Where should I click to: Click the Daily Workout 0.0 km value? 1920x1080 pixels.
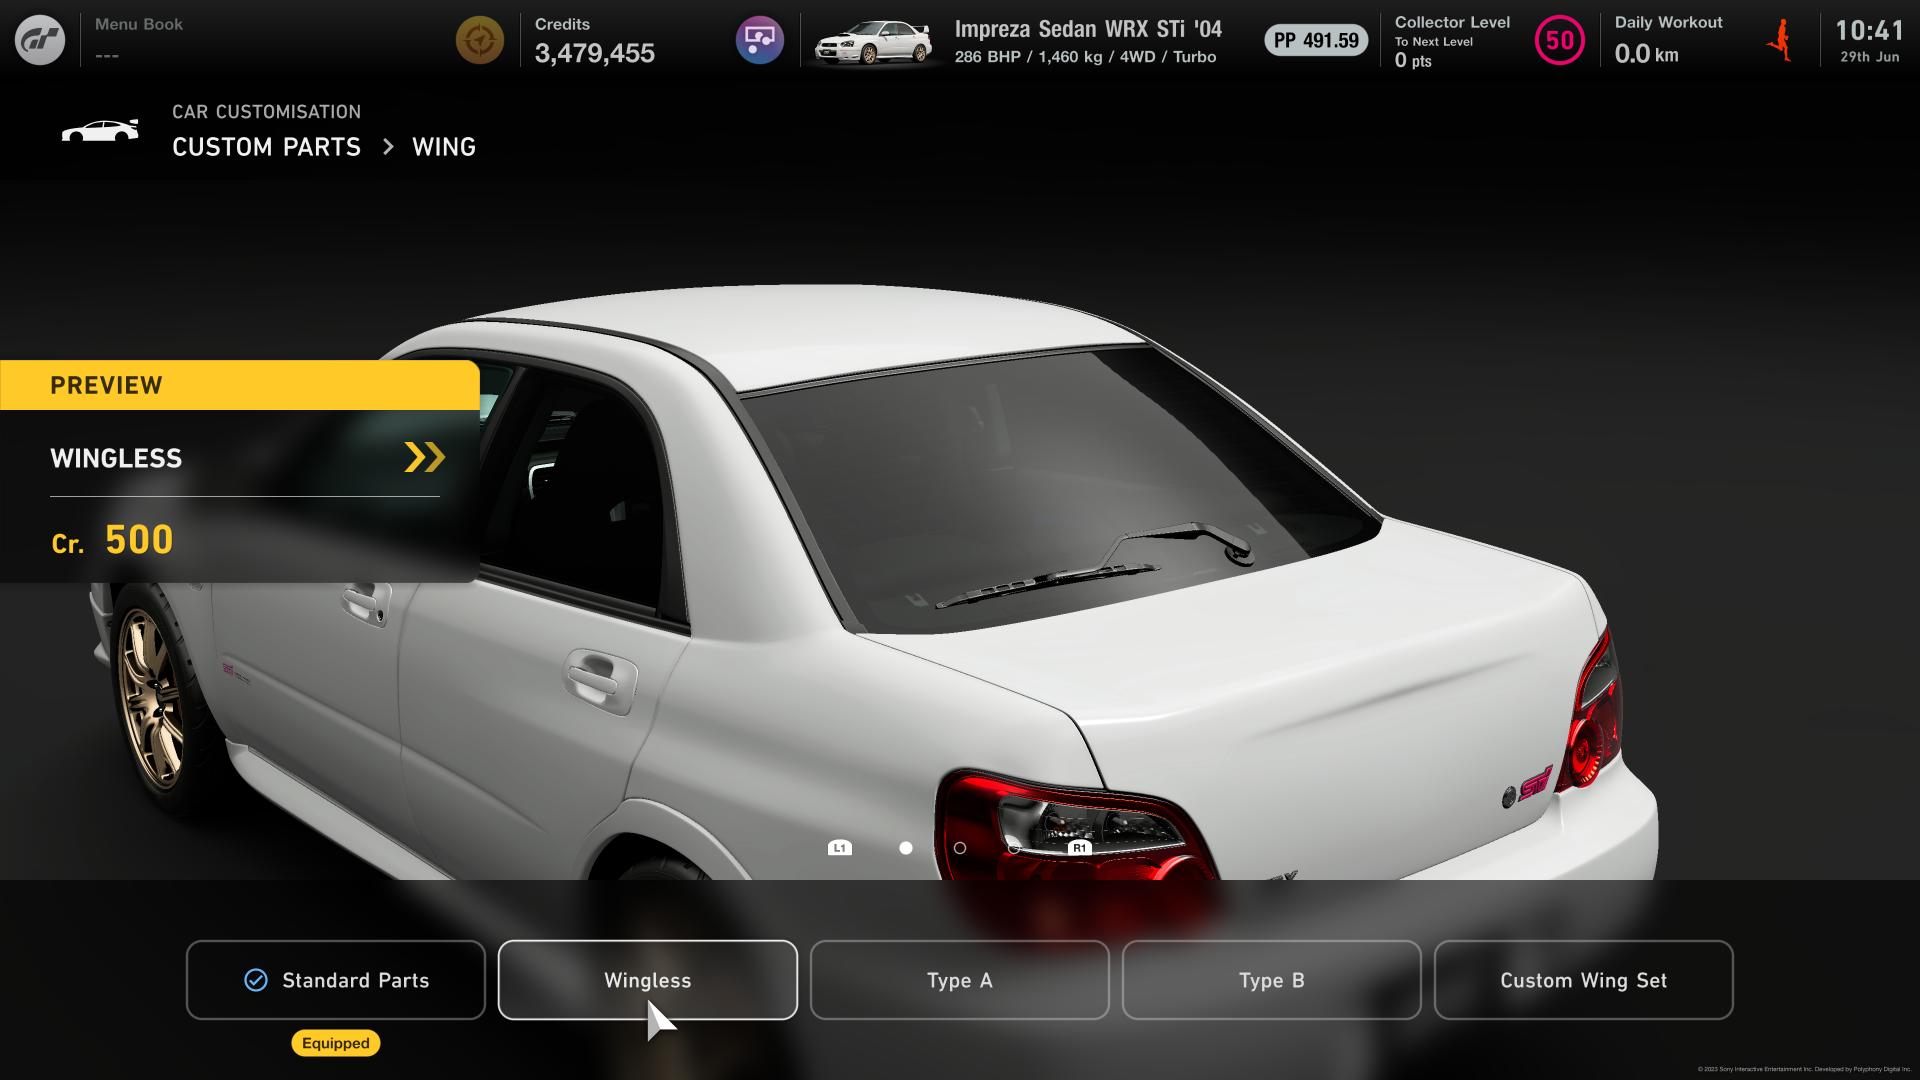tap(1647, 54)
